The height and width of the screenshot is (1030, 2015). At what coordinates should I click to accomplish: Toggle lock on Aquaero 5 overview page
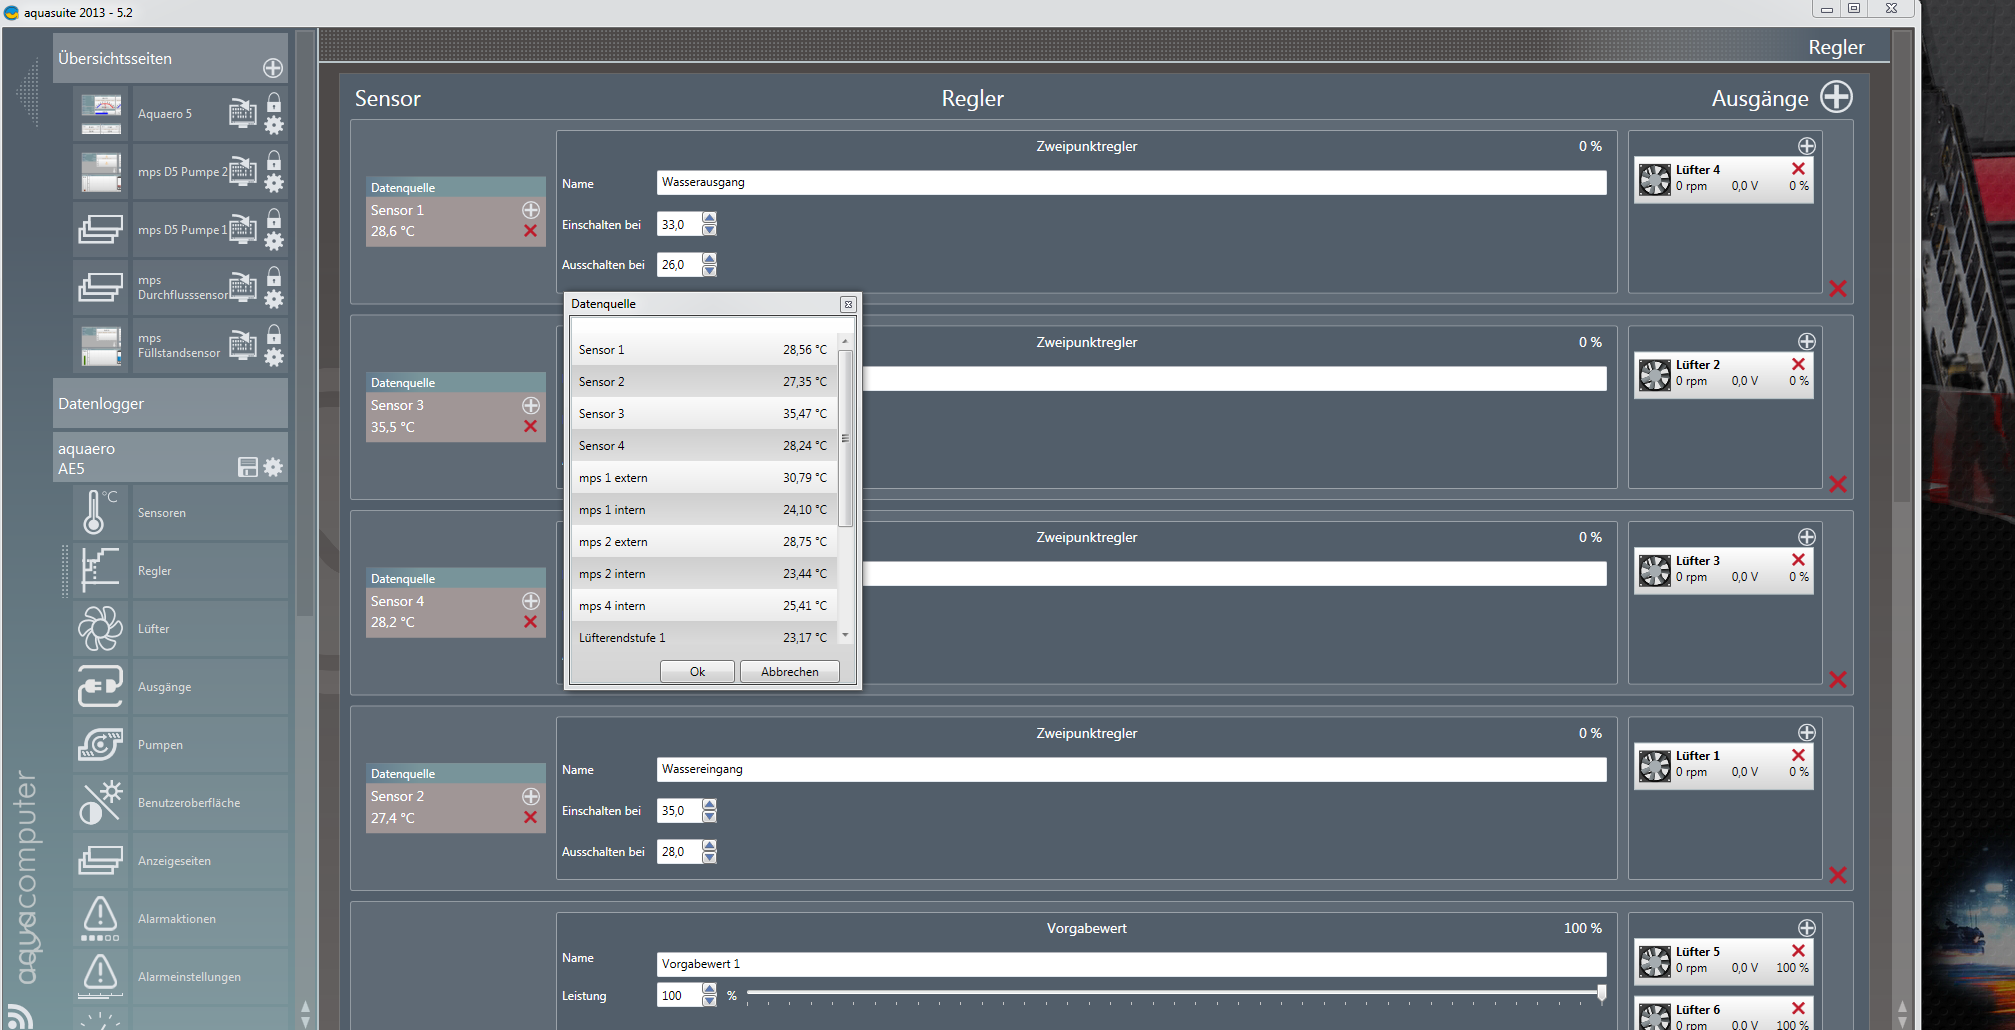point(274,103)
